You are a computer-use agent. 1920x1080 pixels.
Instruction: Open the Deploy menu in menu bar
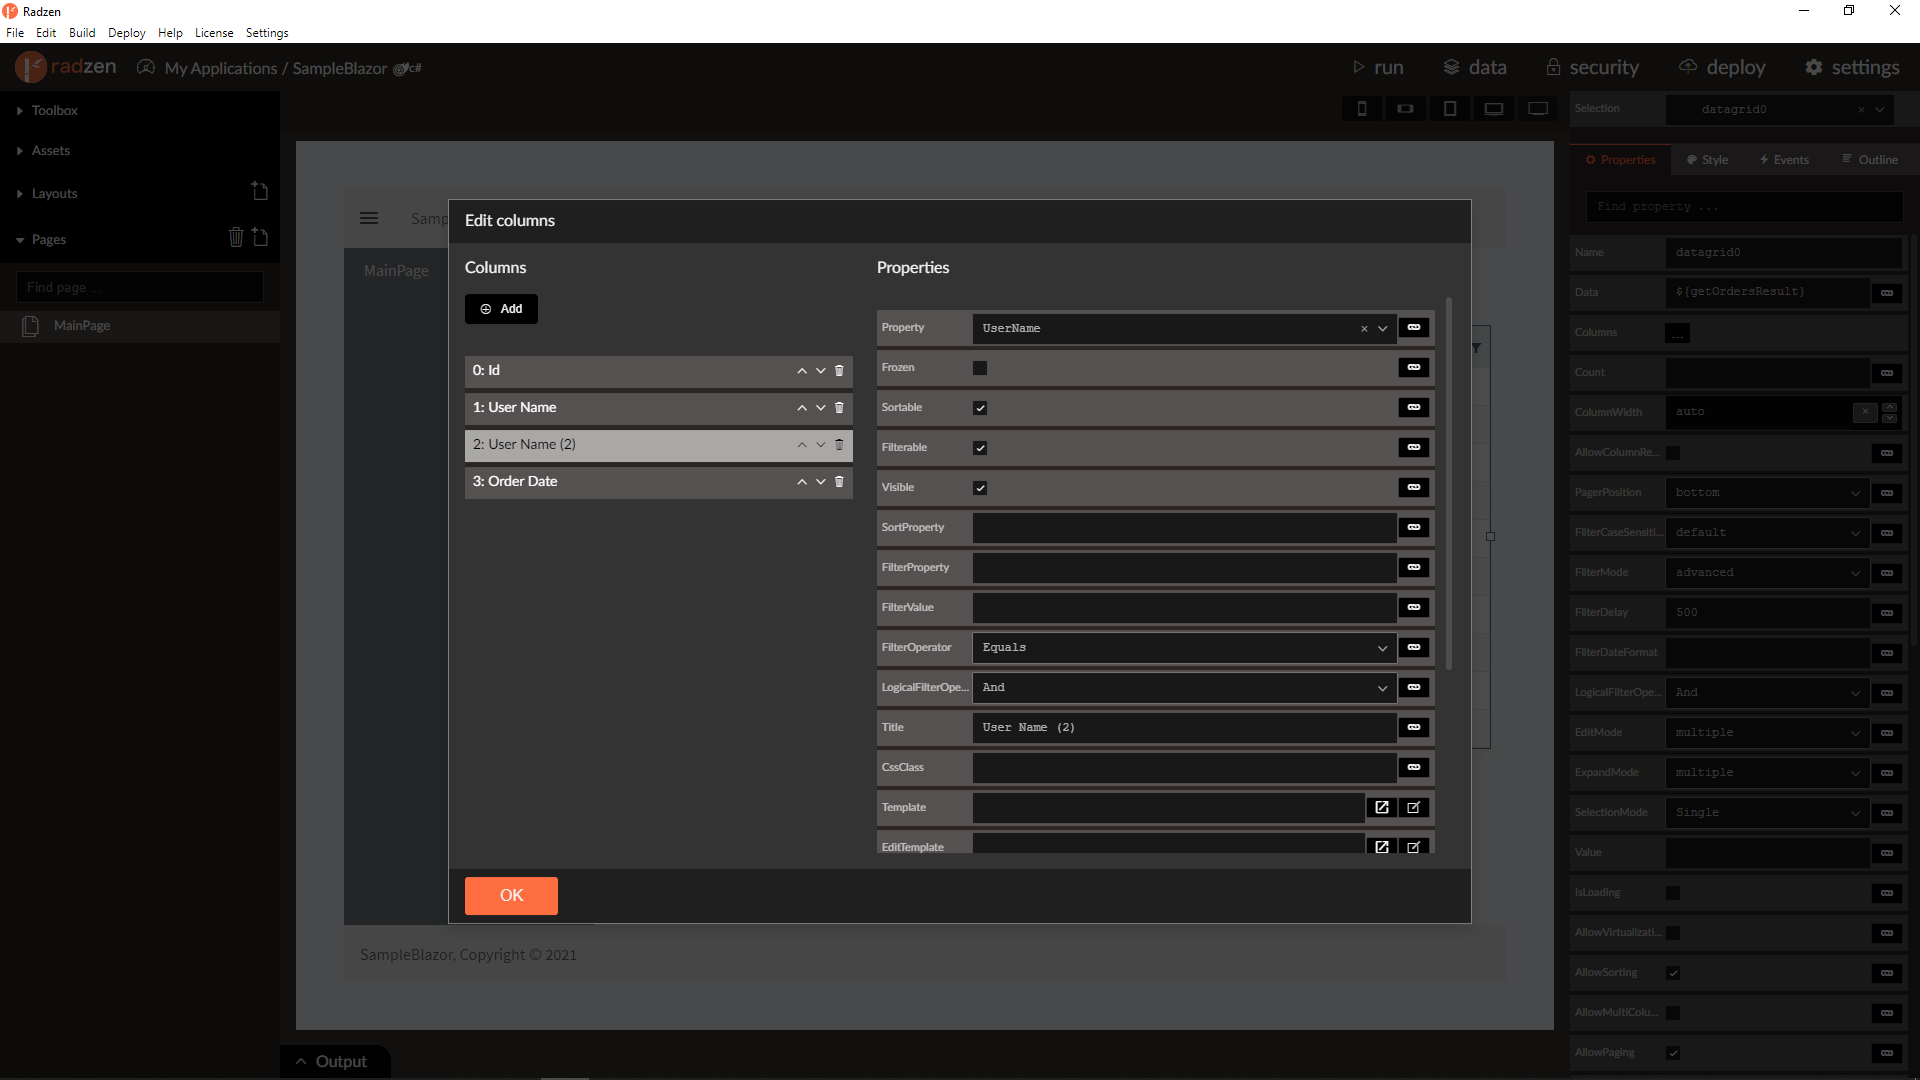(126, 33)
